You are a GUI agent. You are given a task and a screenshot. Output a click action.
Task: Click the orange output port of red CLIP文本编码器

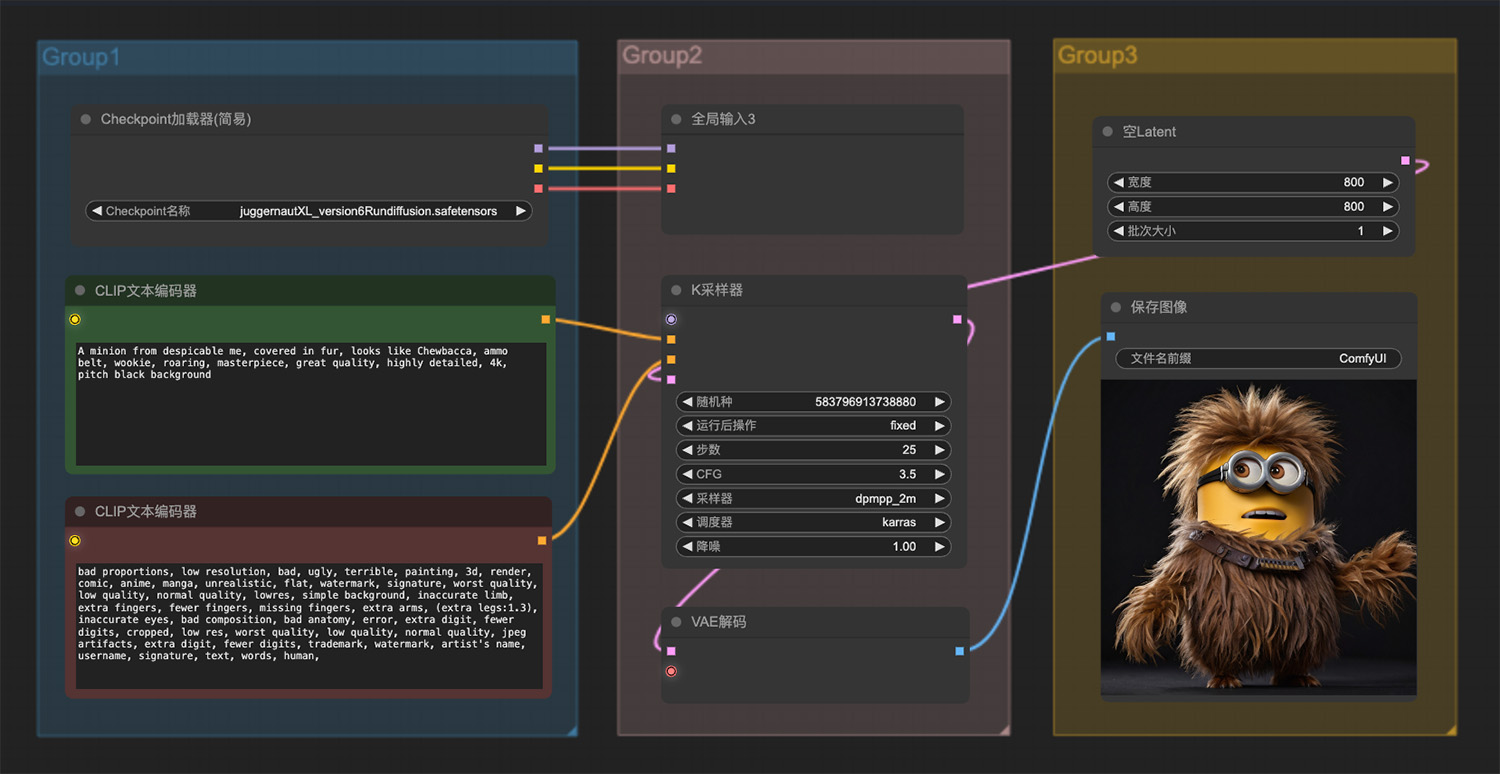click(542, 541)
